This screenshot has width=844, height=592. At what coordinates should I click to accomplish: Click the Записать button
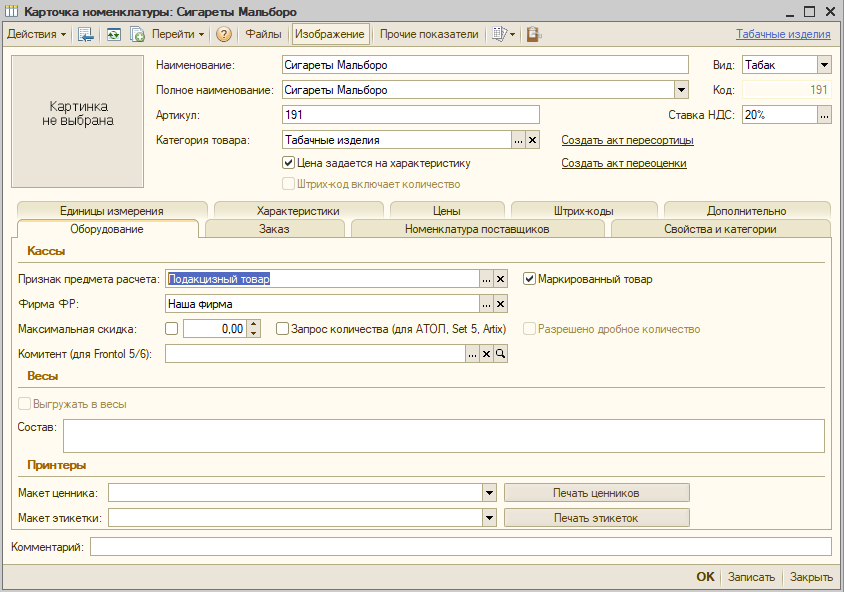[x=751, y=577]
